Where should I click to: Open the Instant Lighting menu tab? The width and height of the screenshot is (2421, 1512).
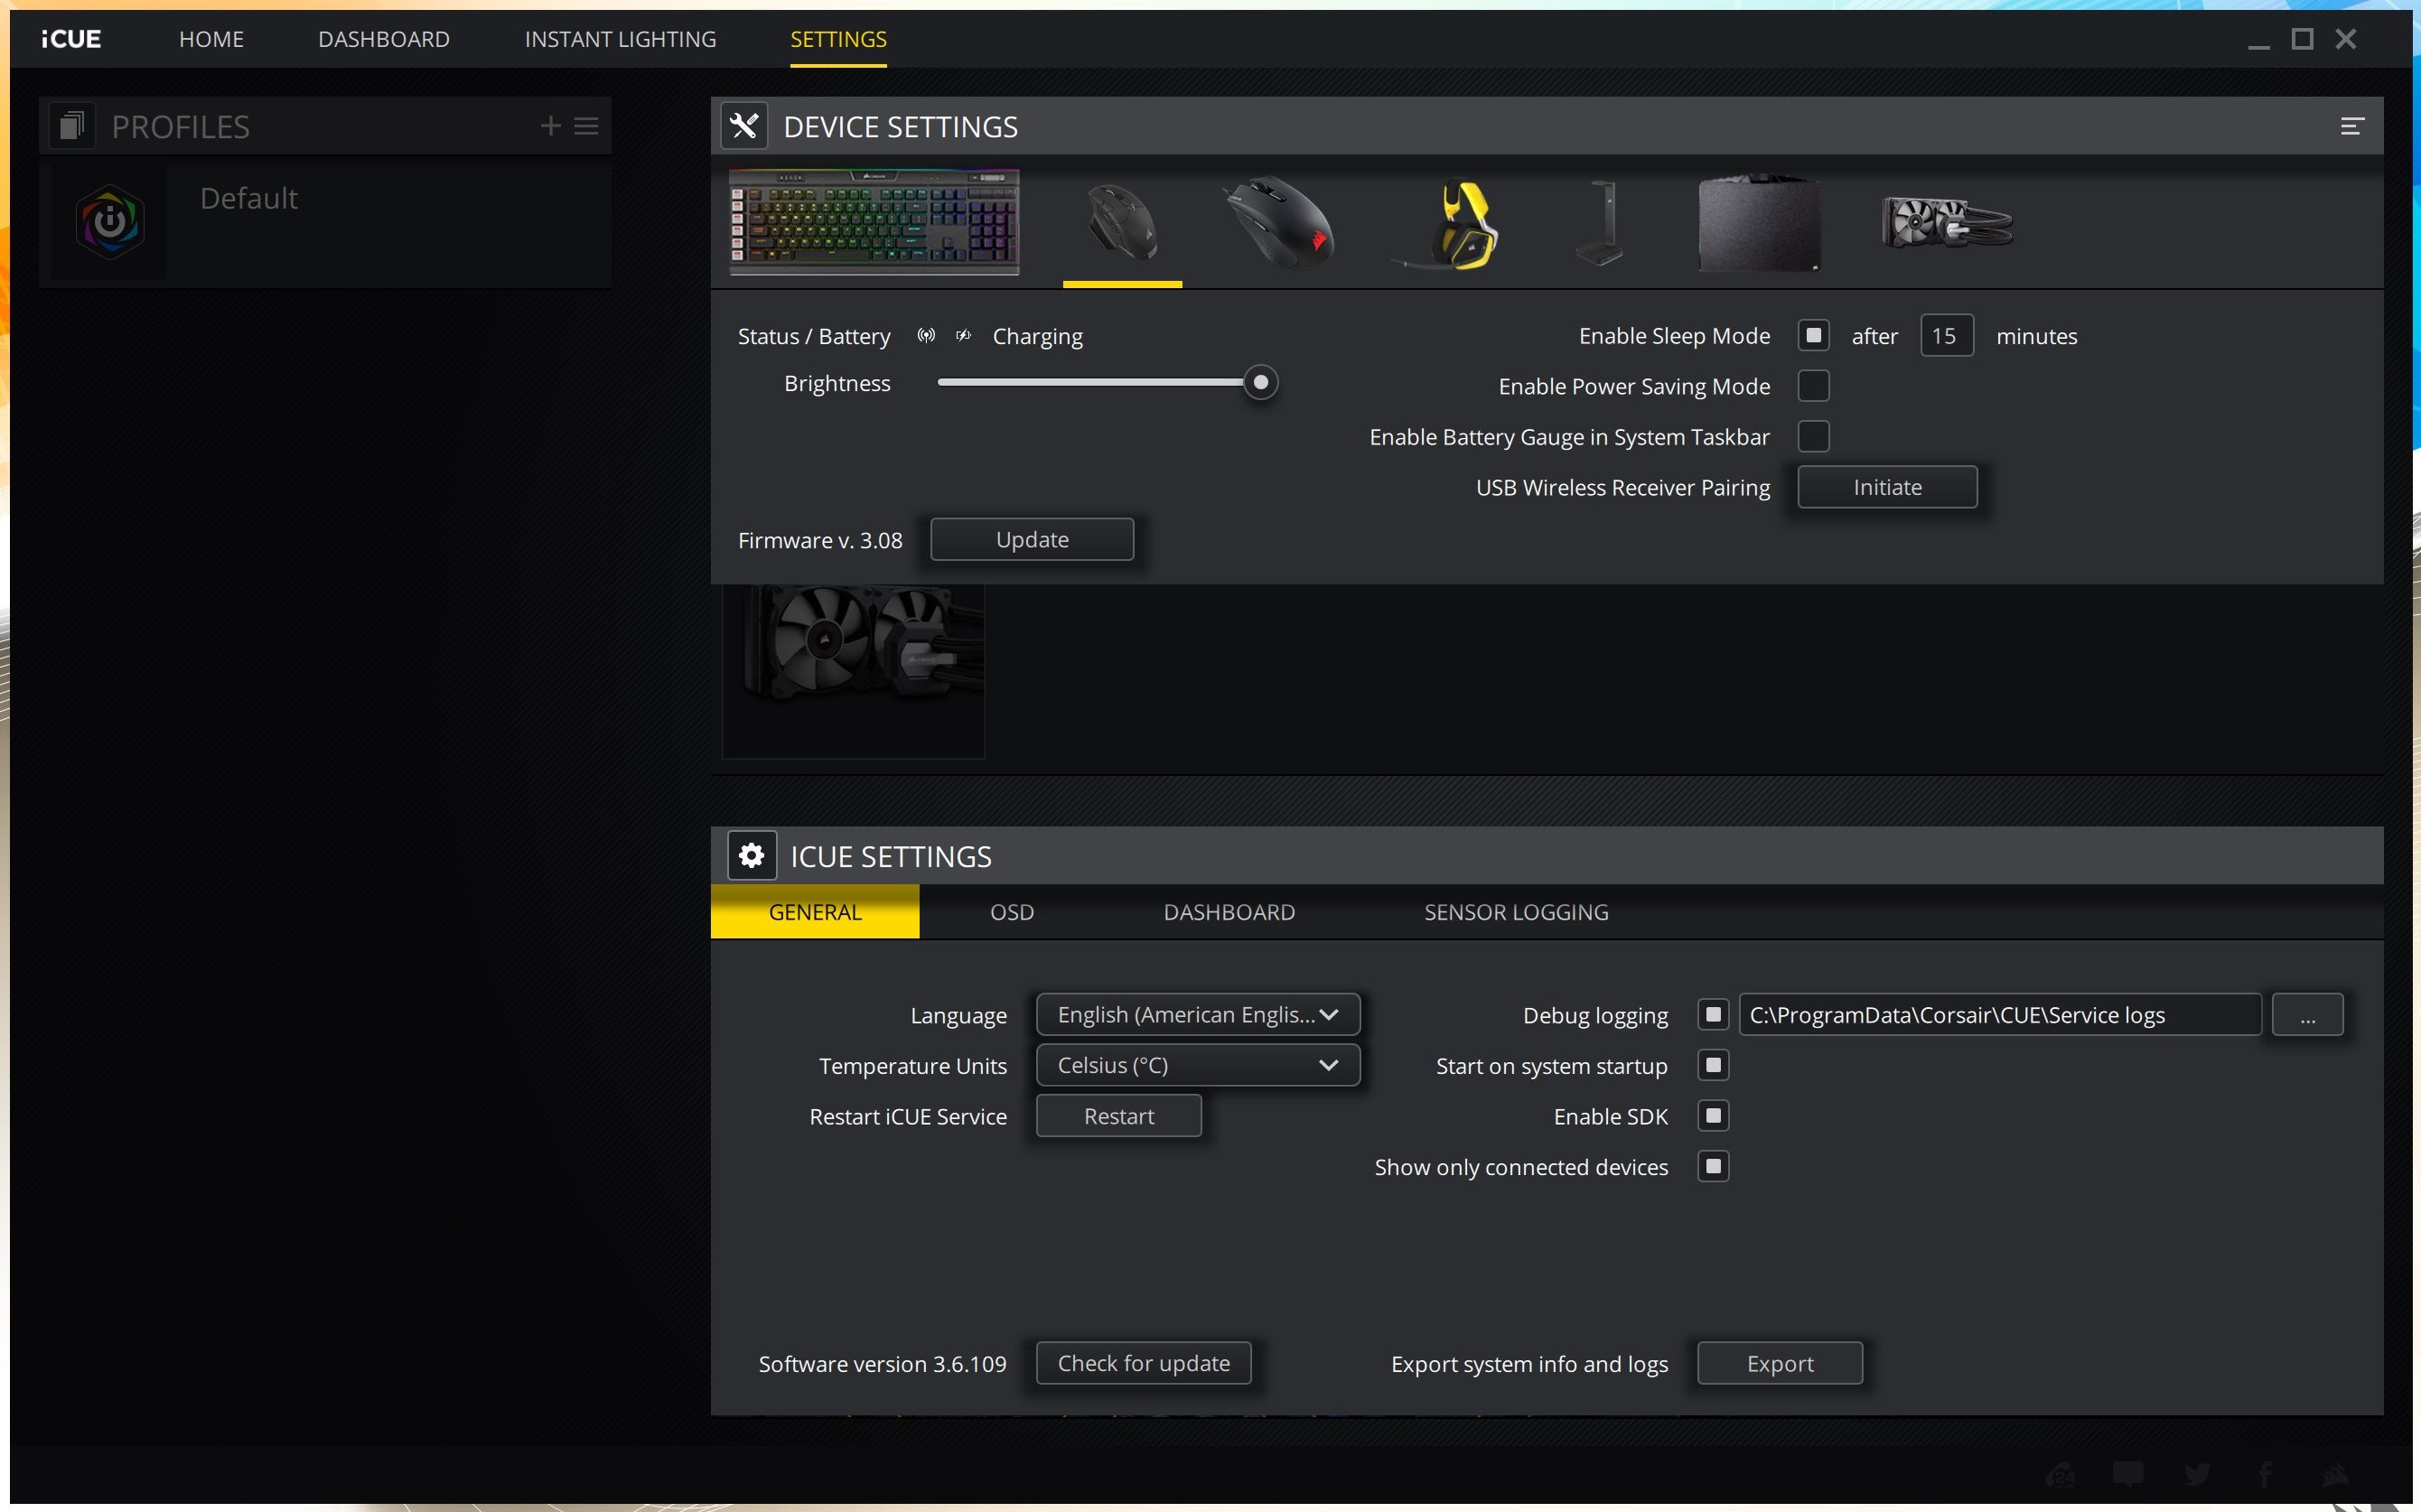coord(620,39)
